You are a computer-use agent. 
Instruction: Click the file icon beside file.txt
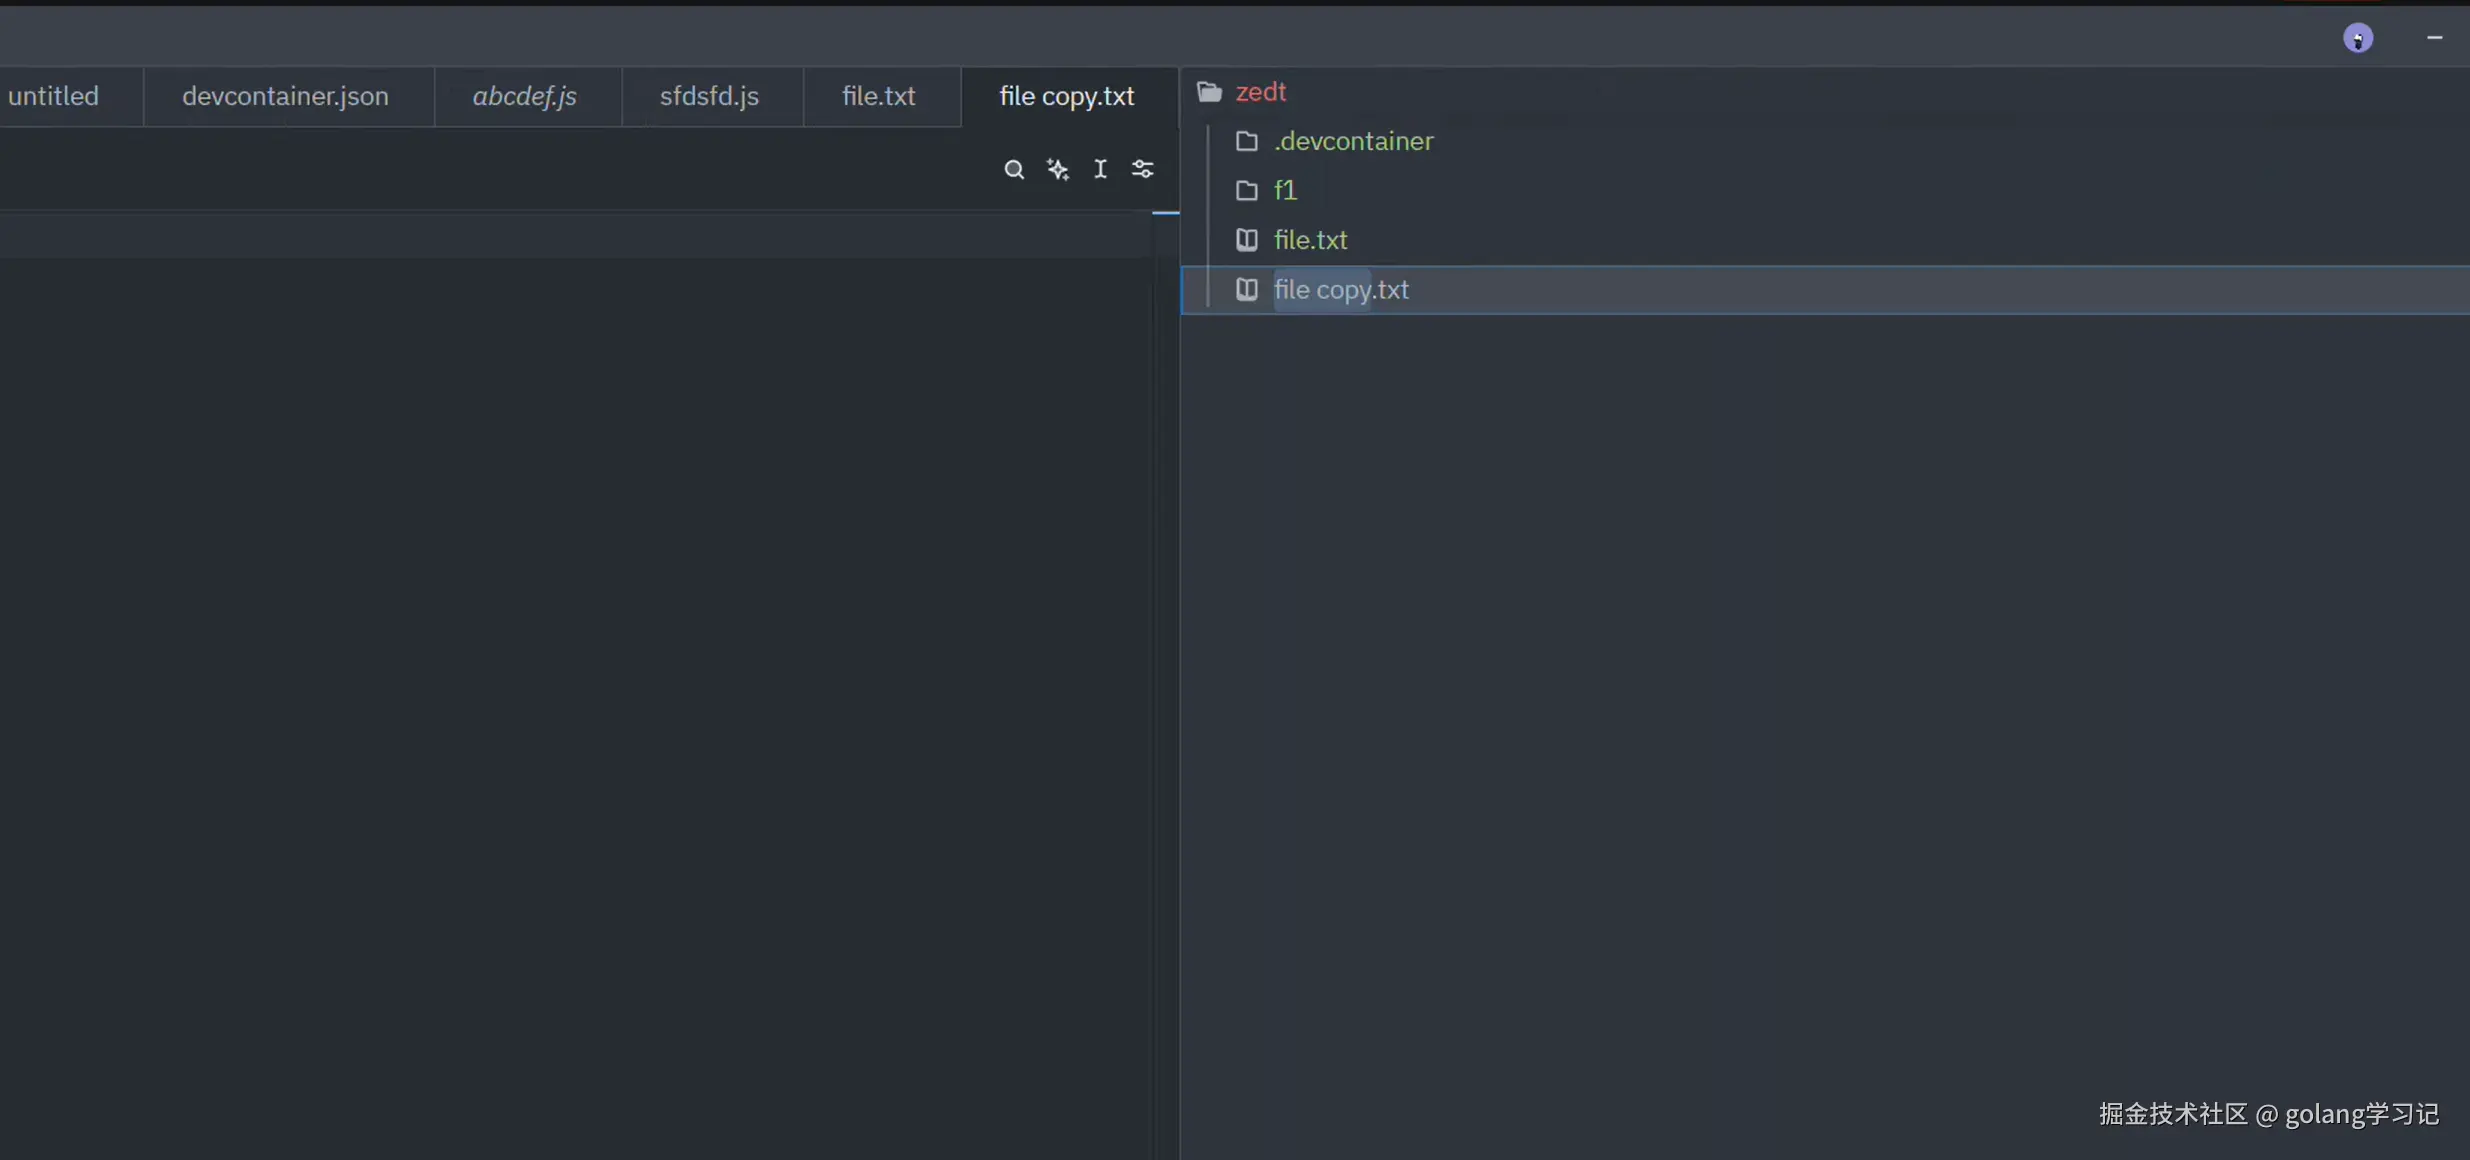coord(1246,240)
